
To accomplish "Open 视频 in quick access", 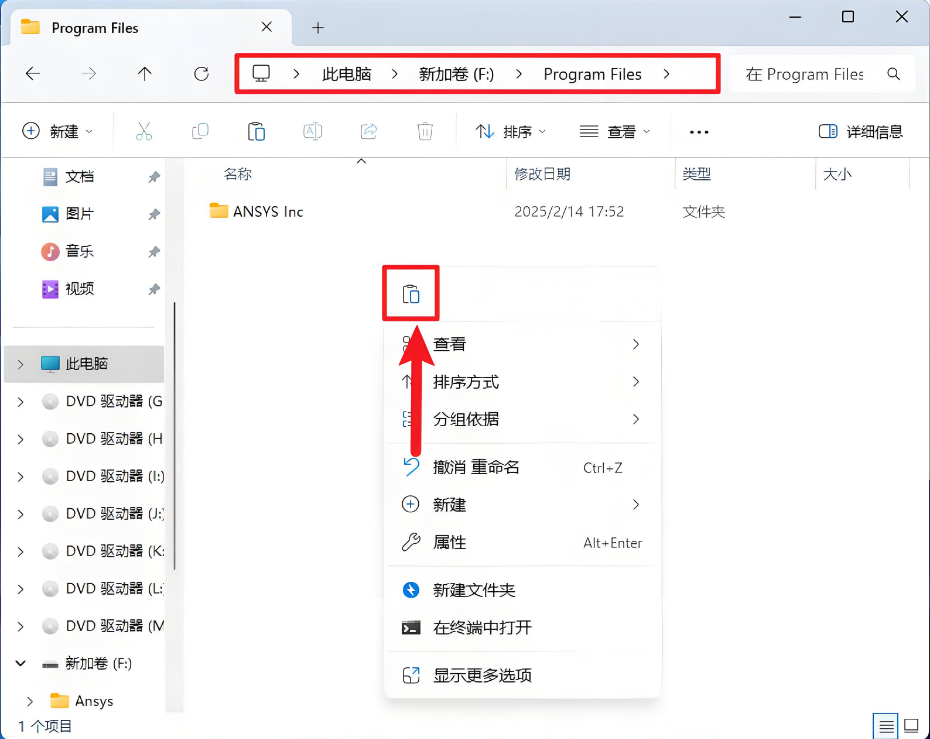I will [79, 289].
